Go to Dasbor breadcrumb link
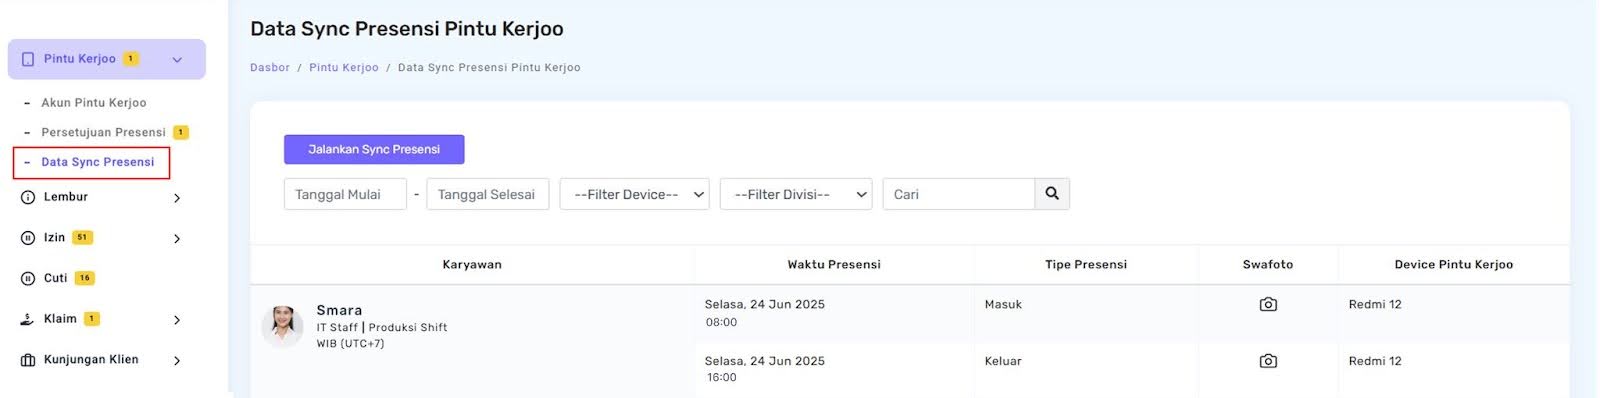Viewport: 1600px width, 398px height. click(x=270, y=68)
